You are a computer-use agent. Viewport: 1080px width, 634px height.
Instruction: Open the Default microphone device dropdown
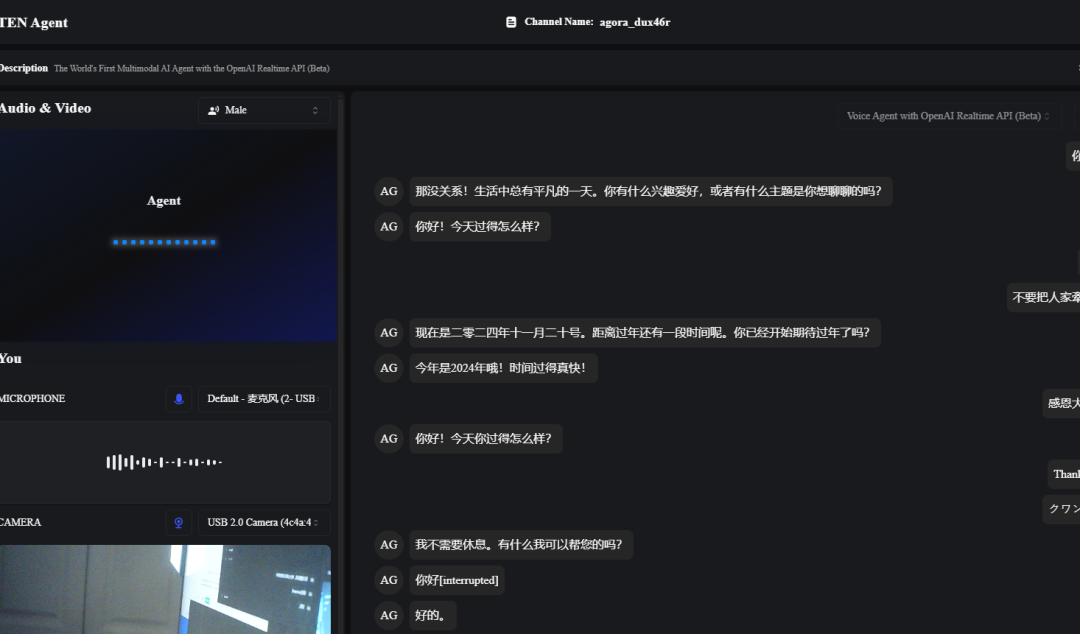(x=264, y=399)
